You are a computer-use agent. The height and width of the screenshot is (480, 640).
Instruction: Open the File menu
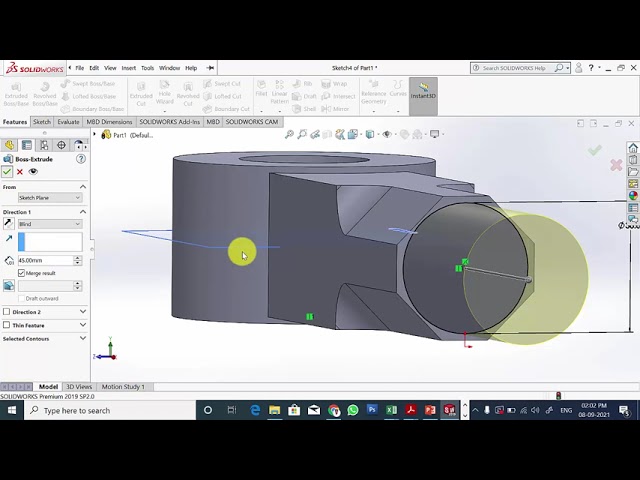click(80, 68)
